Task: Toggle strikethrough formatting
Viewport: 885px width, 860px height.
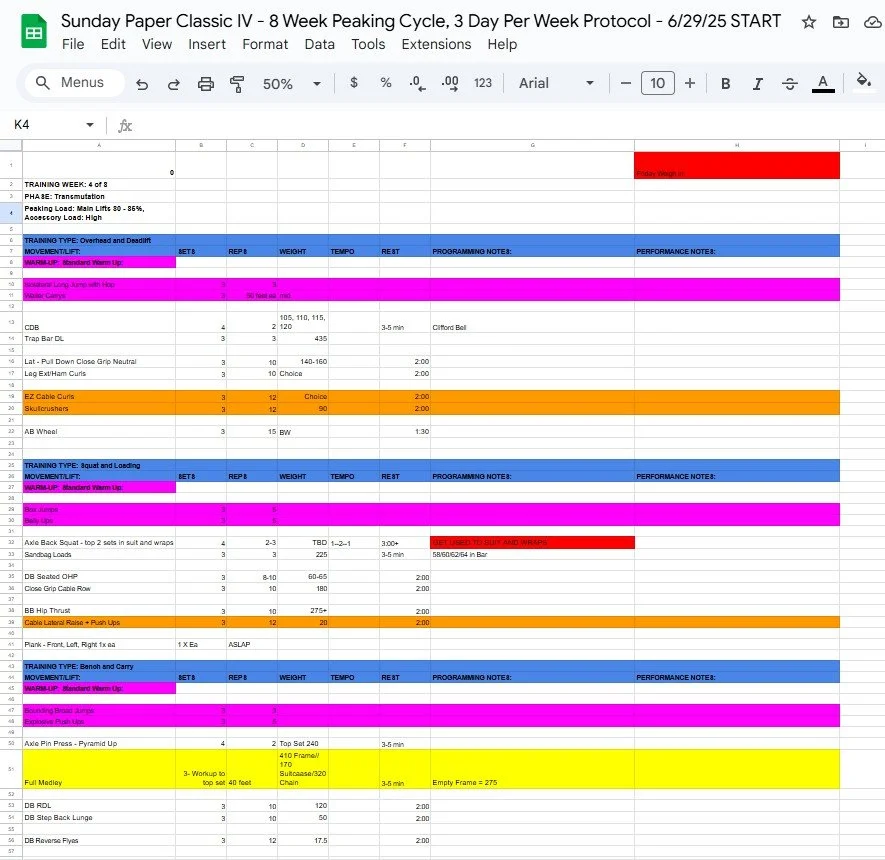Action: coord(790,84)
